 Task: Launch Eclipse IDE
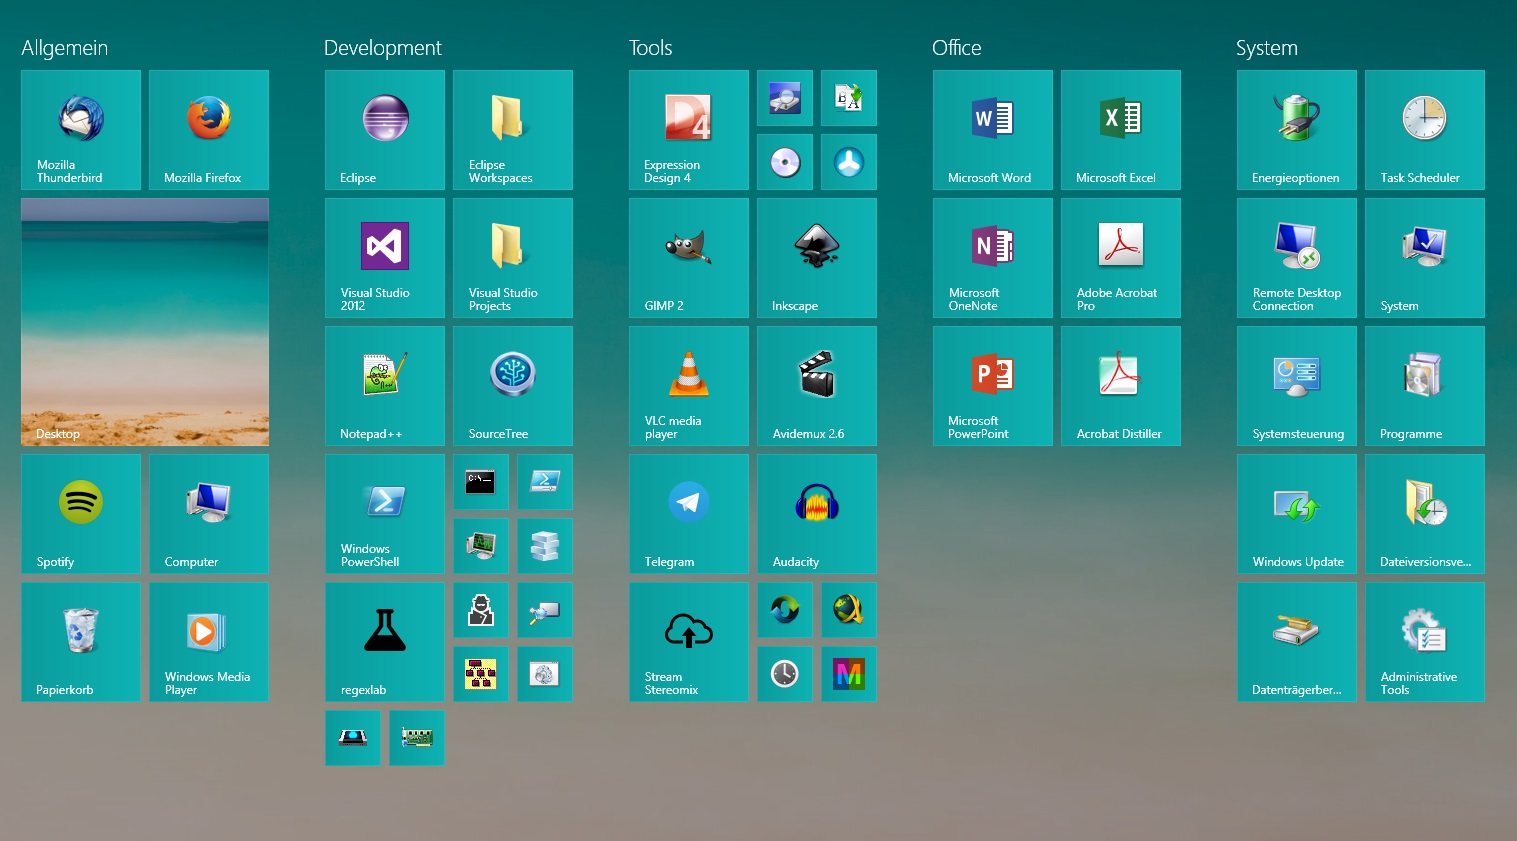click(x=385, y=130)
